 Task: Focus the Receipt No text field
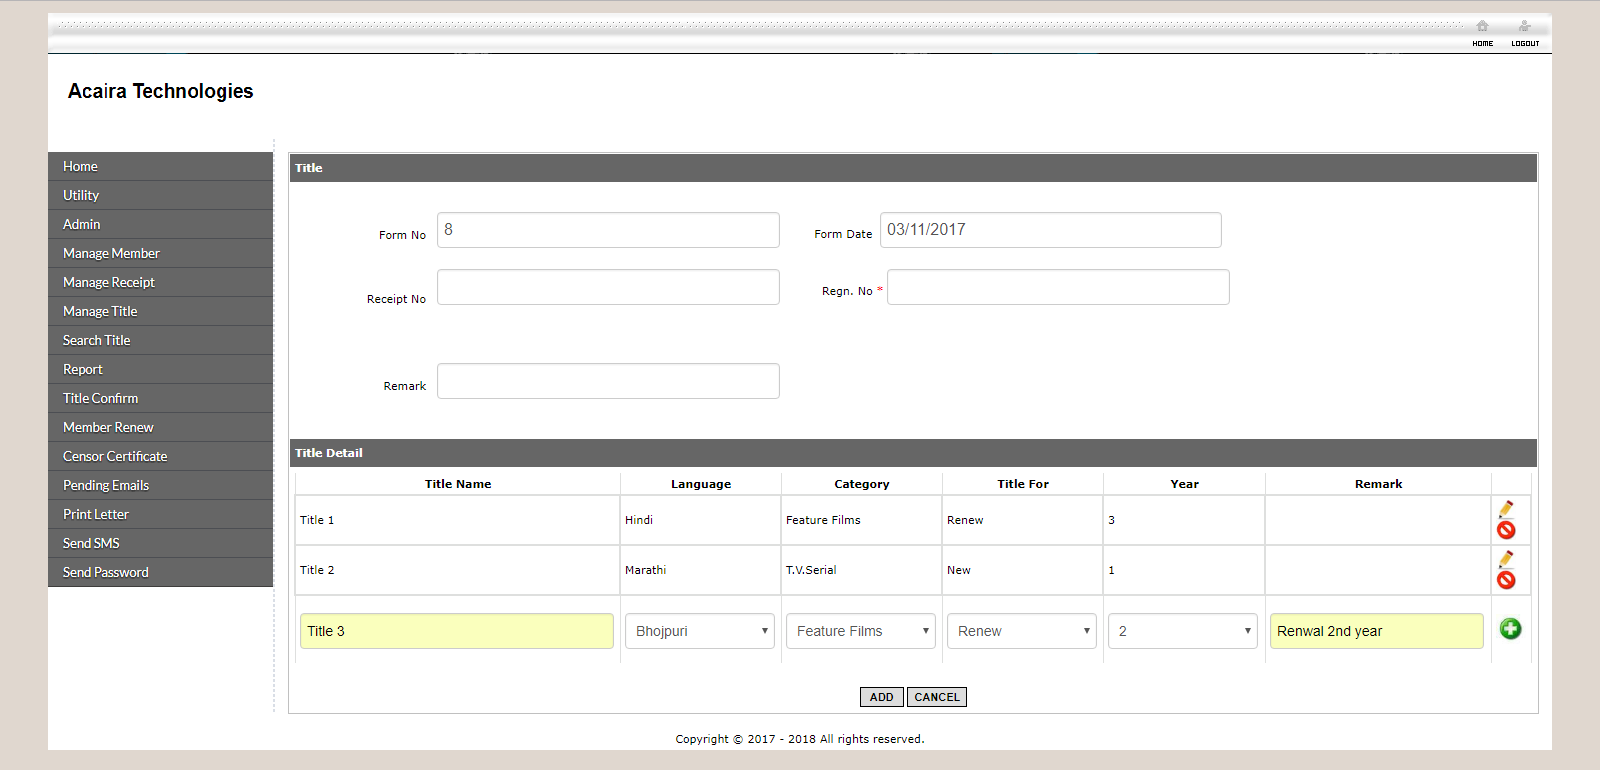click(x=608, y=288)
